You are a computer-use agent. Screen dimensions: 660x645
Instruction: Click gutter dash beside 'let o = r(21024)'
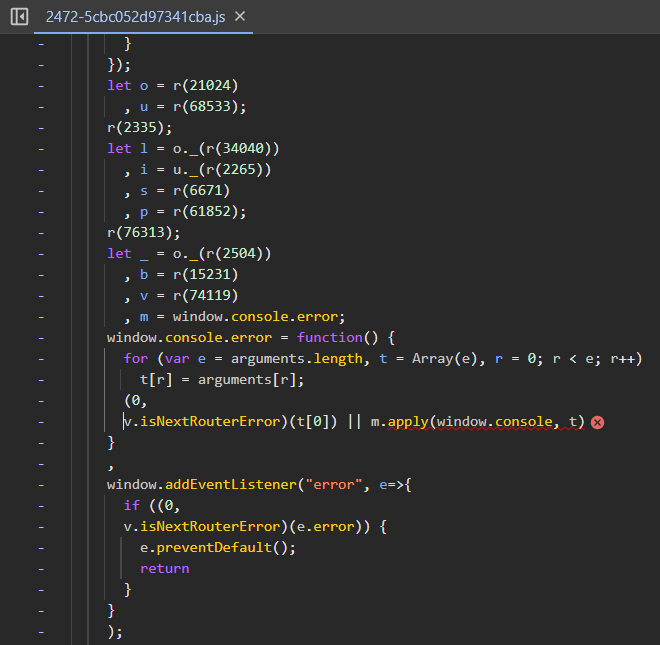(41, 86)
